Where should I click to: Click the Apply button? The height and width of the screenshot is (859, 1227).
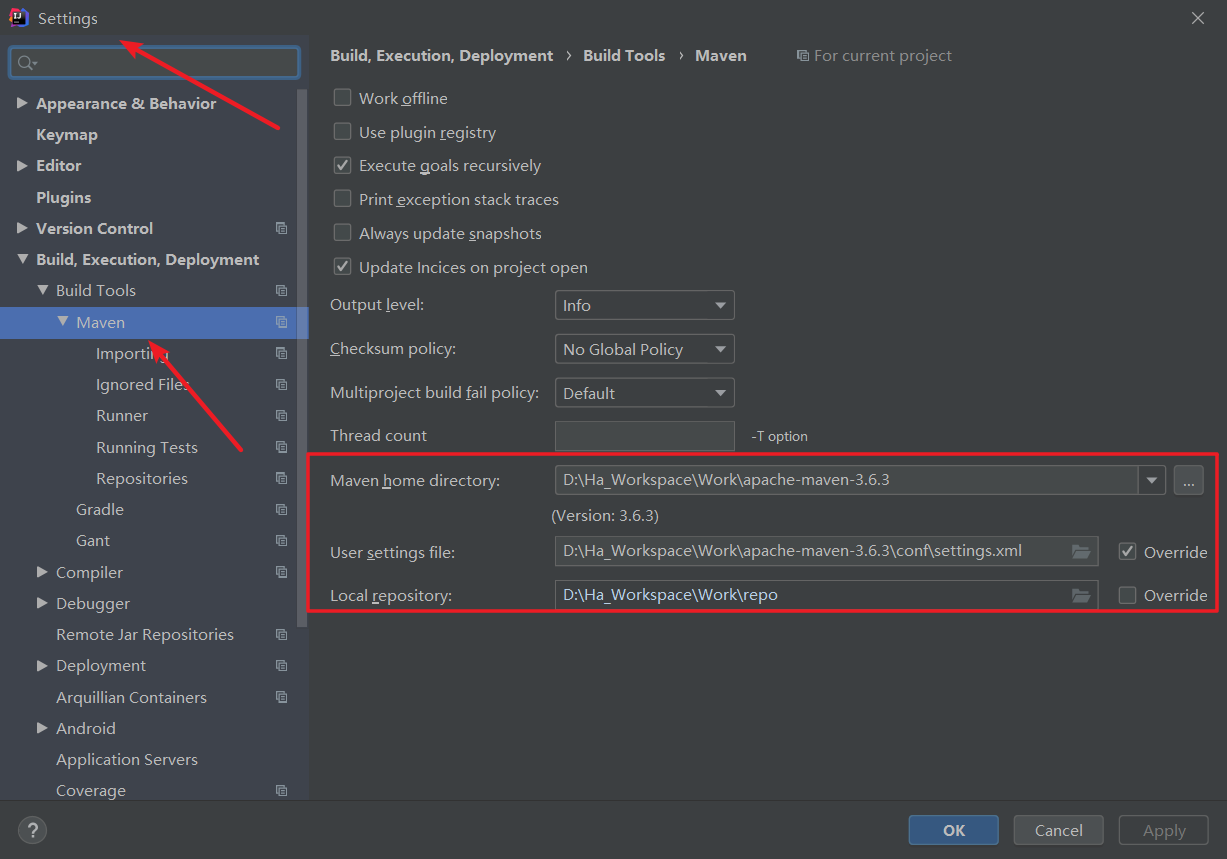click(1164, 830)
